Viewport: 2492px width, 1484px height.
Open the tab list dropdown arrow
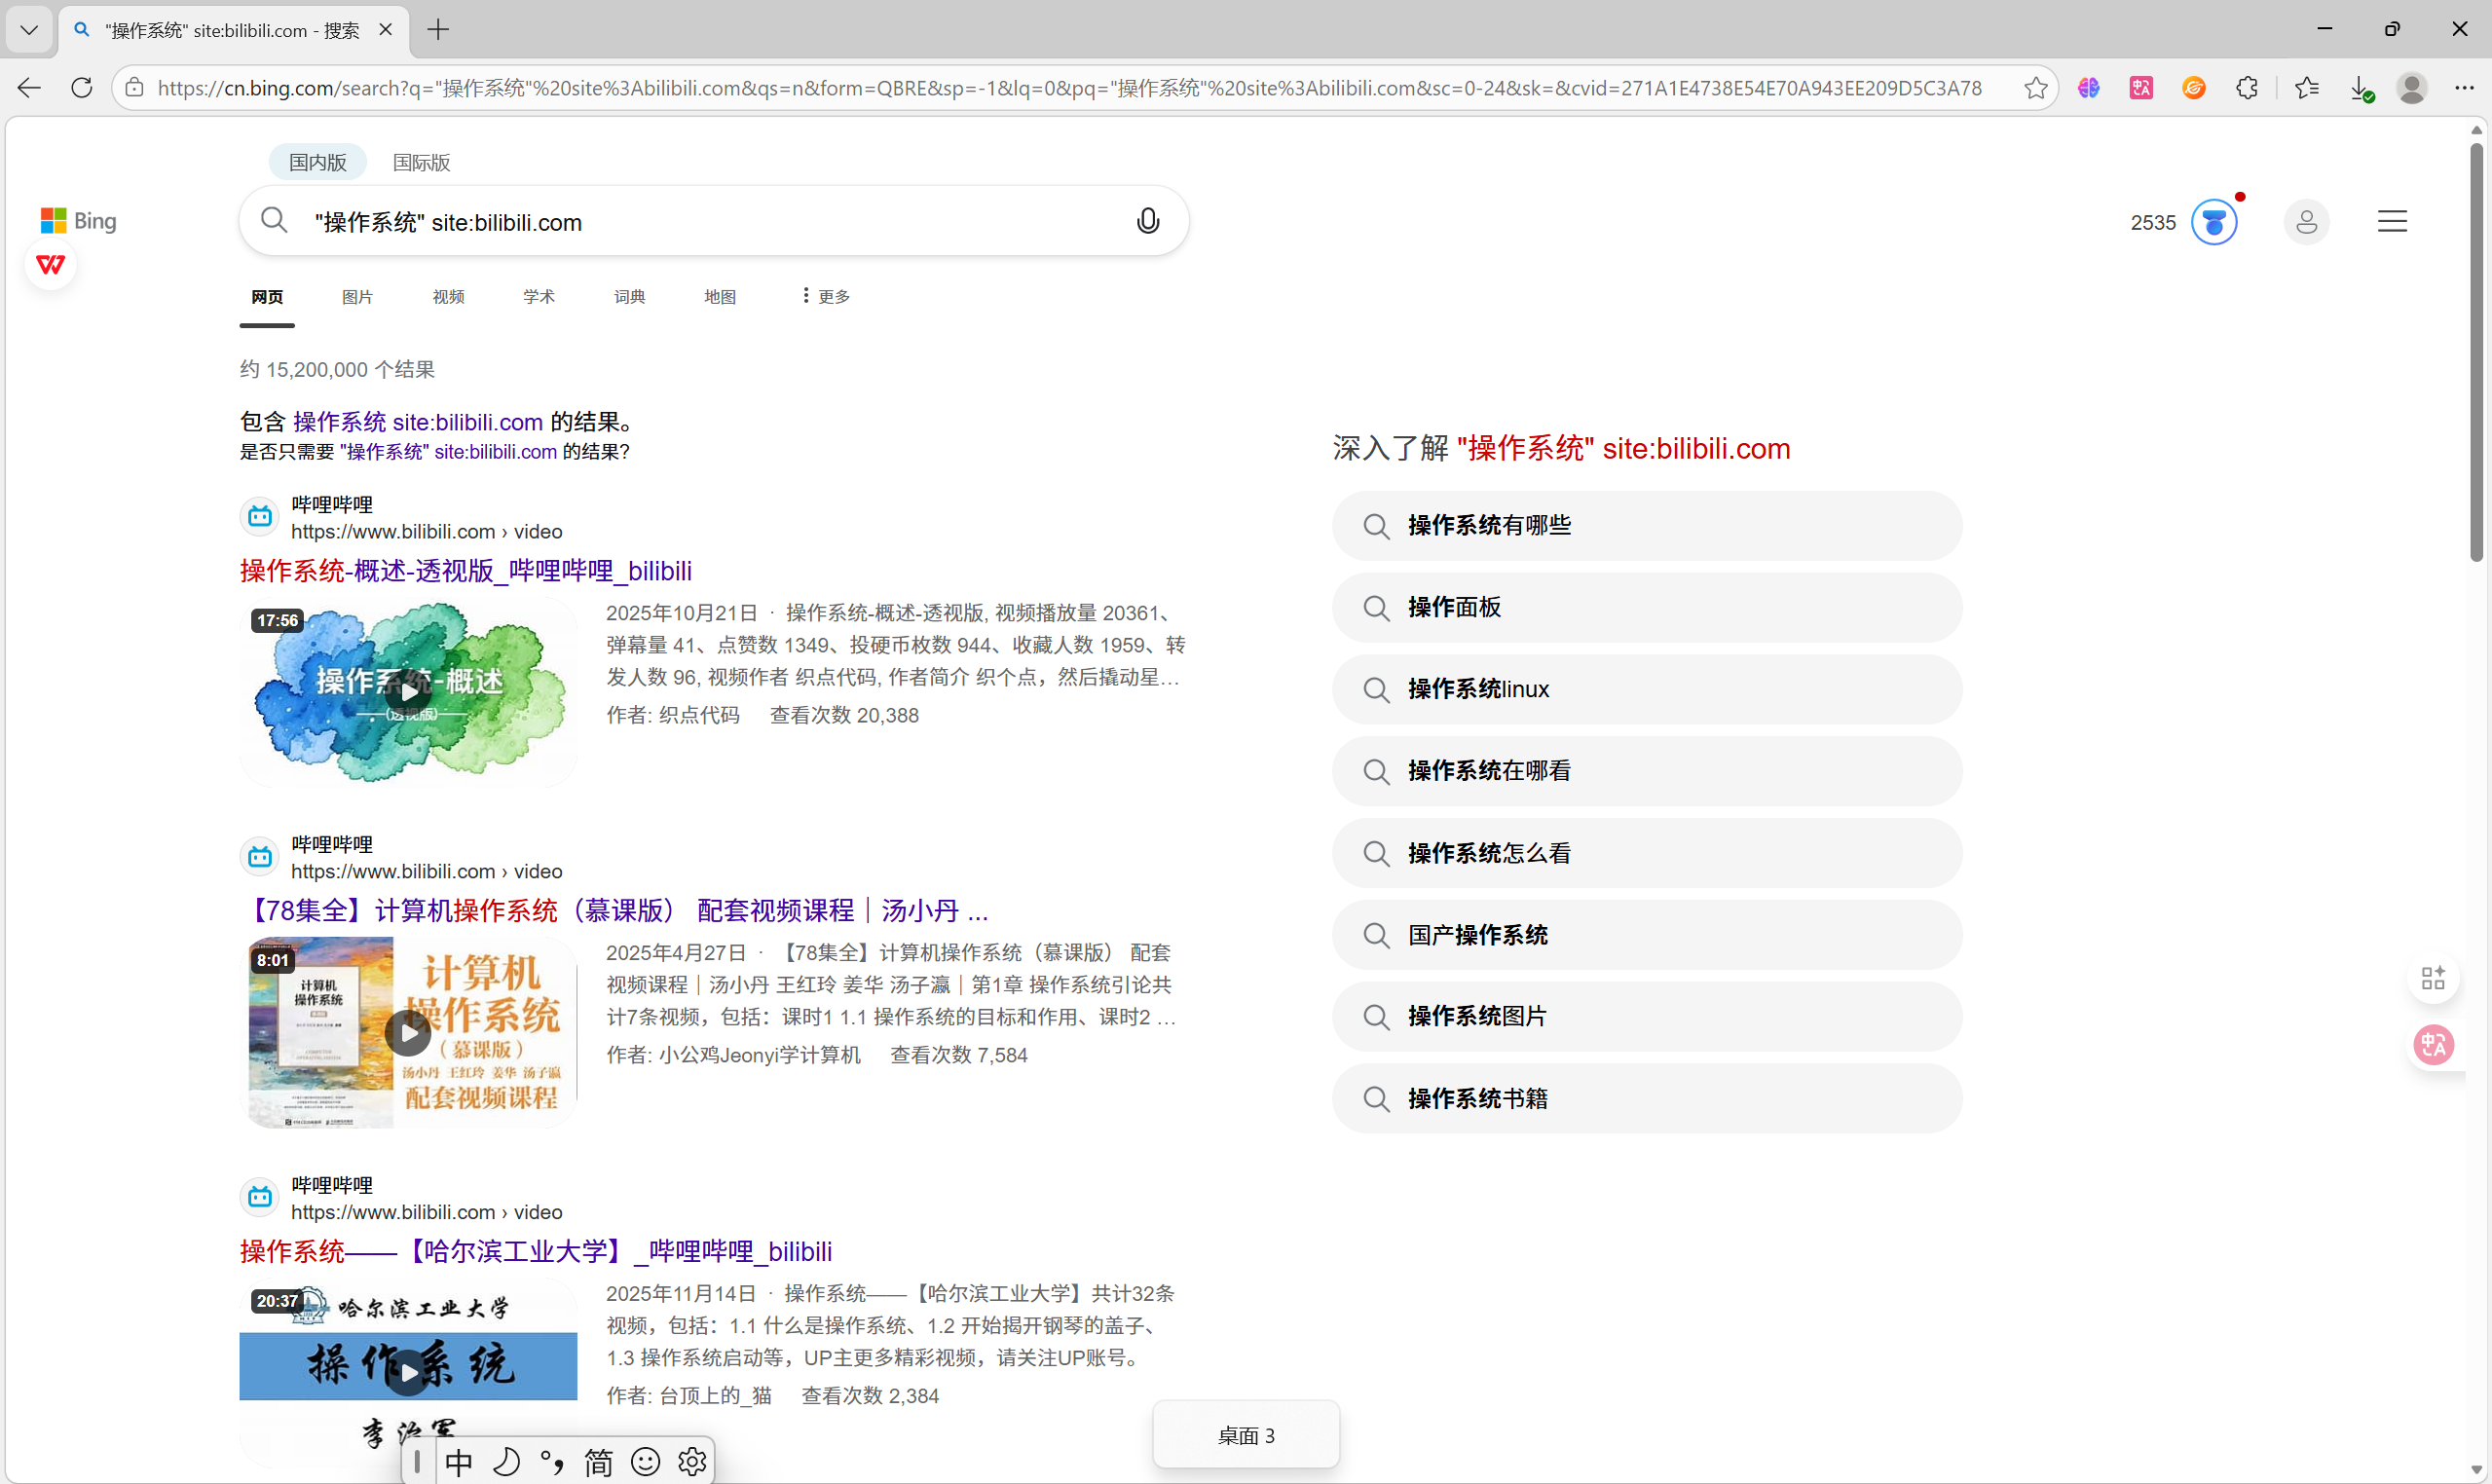(x=29, y=30)
